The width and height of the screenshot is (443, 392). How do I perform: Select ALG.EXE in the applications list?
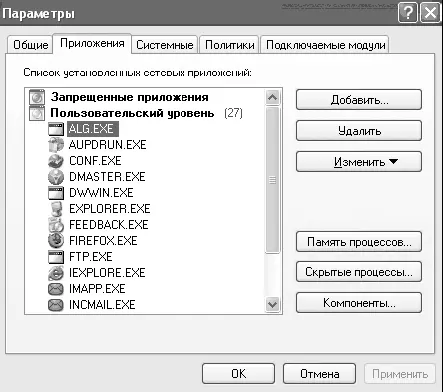[x=93, y=129]
